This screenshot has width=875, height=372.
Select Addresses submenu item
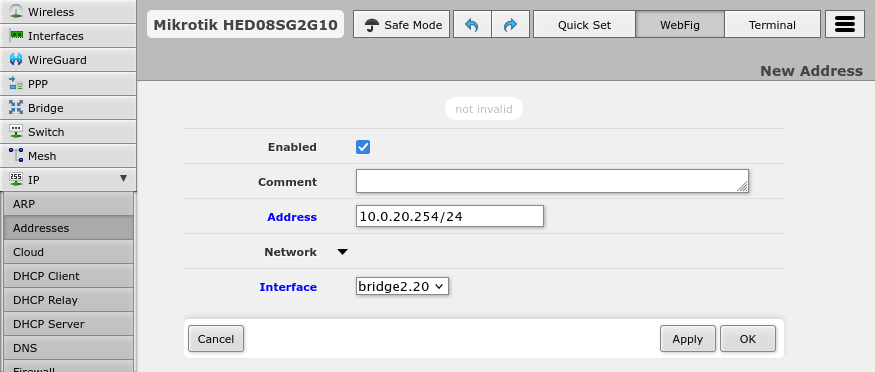coord(68,228)
